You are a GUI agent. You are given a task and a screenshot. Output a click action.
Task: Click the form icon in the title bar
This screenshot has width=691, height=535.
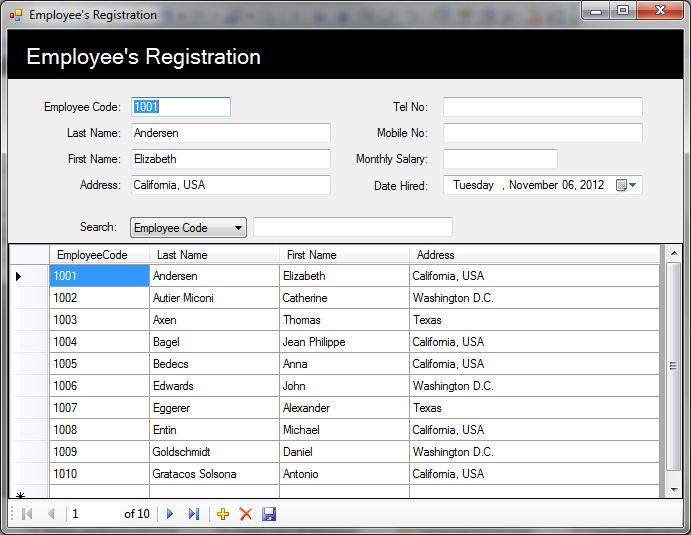click(x=16, y=15)
